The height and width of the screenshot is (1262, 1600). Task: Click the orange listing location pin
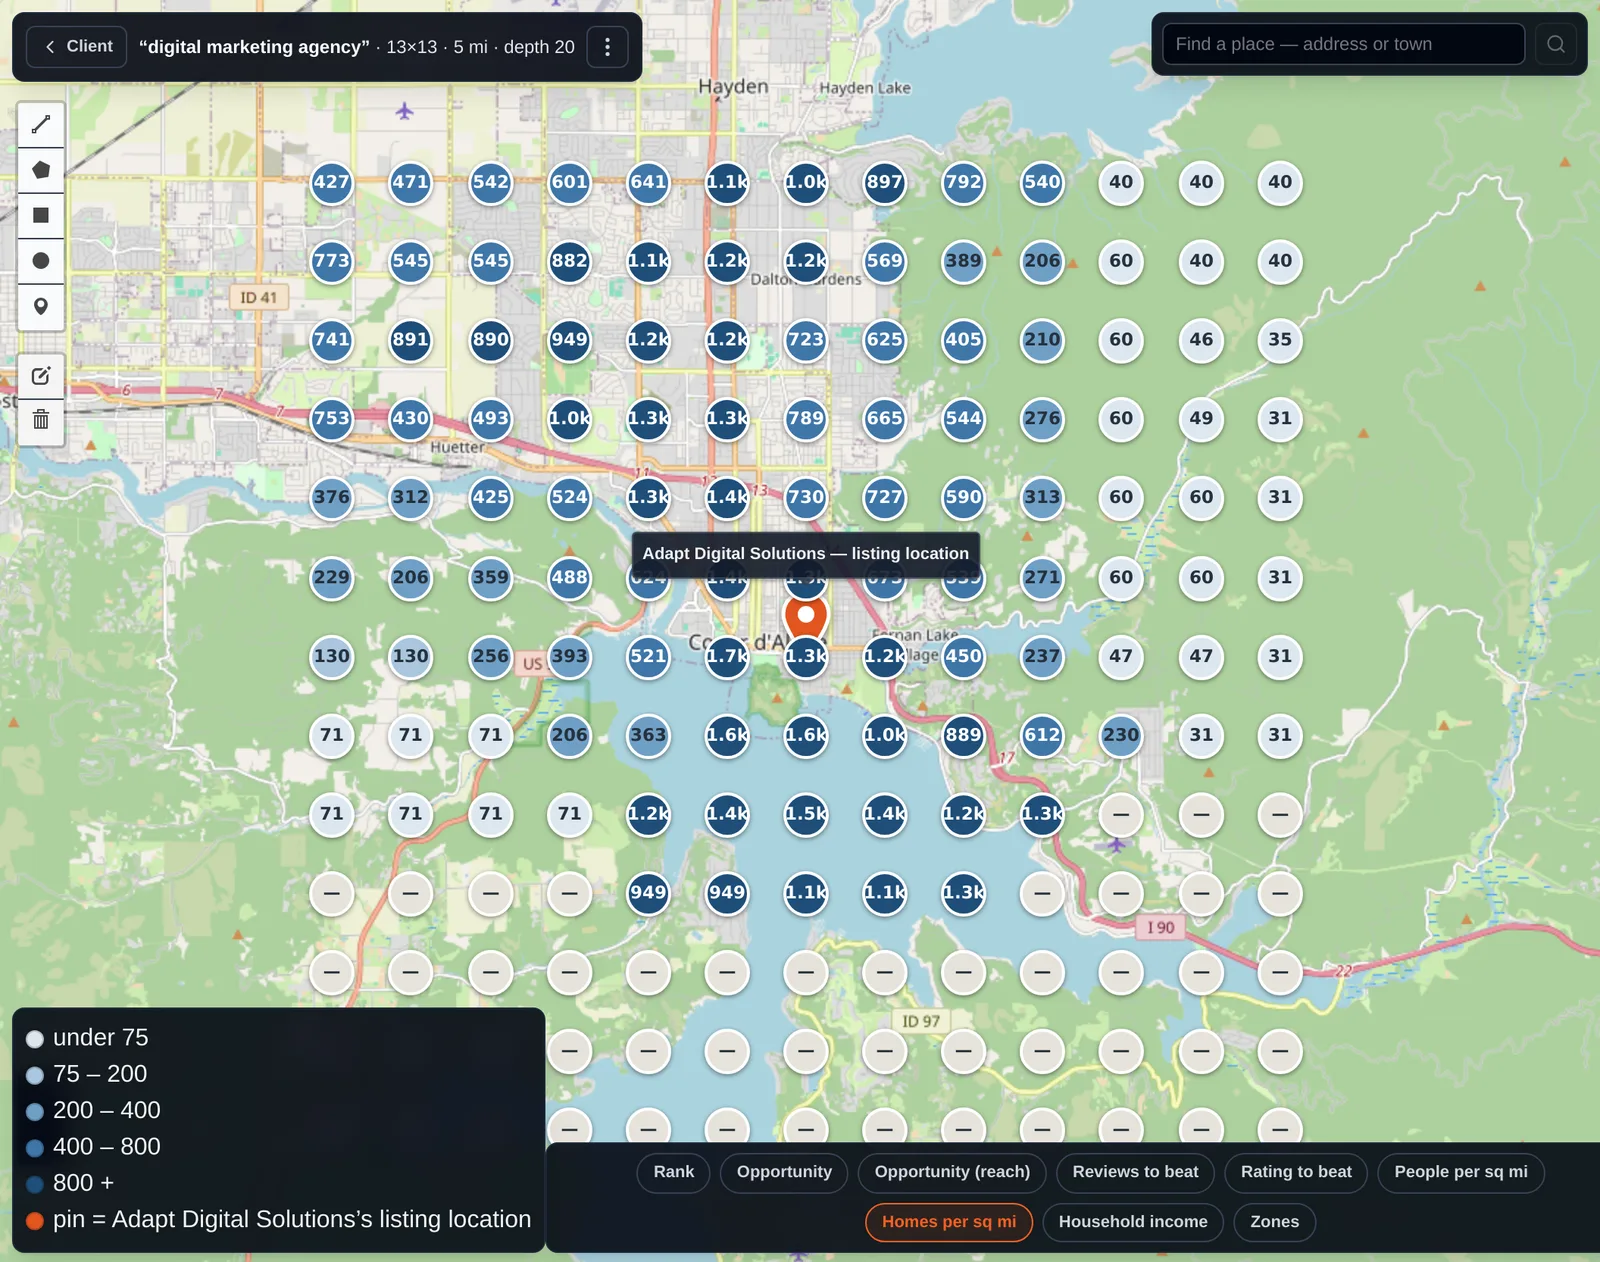pyautogui.click(x=806, y=619)
